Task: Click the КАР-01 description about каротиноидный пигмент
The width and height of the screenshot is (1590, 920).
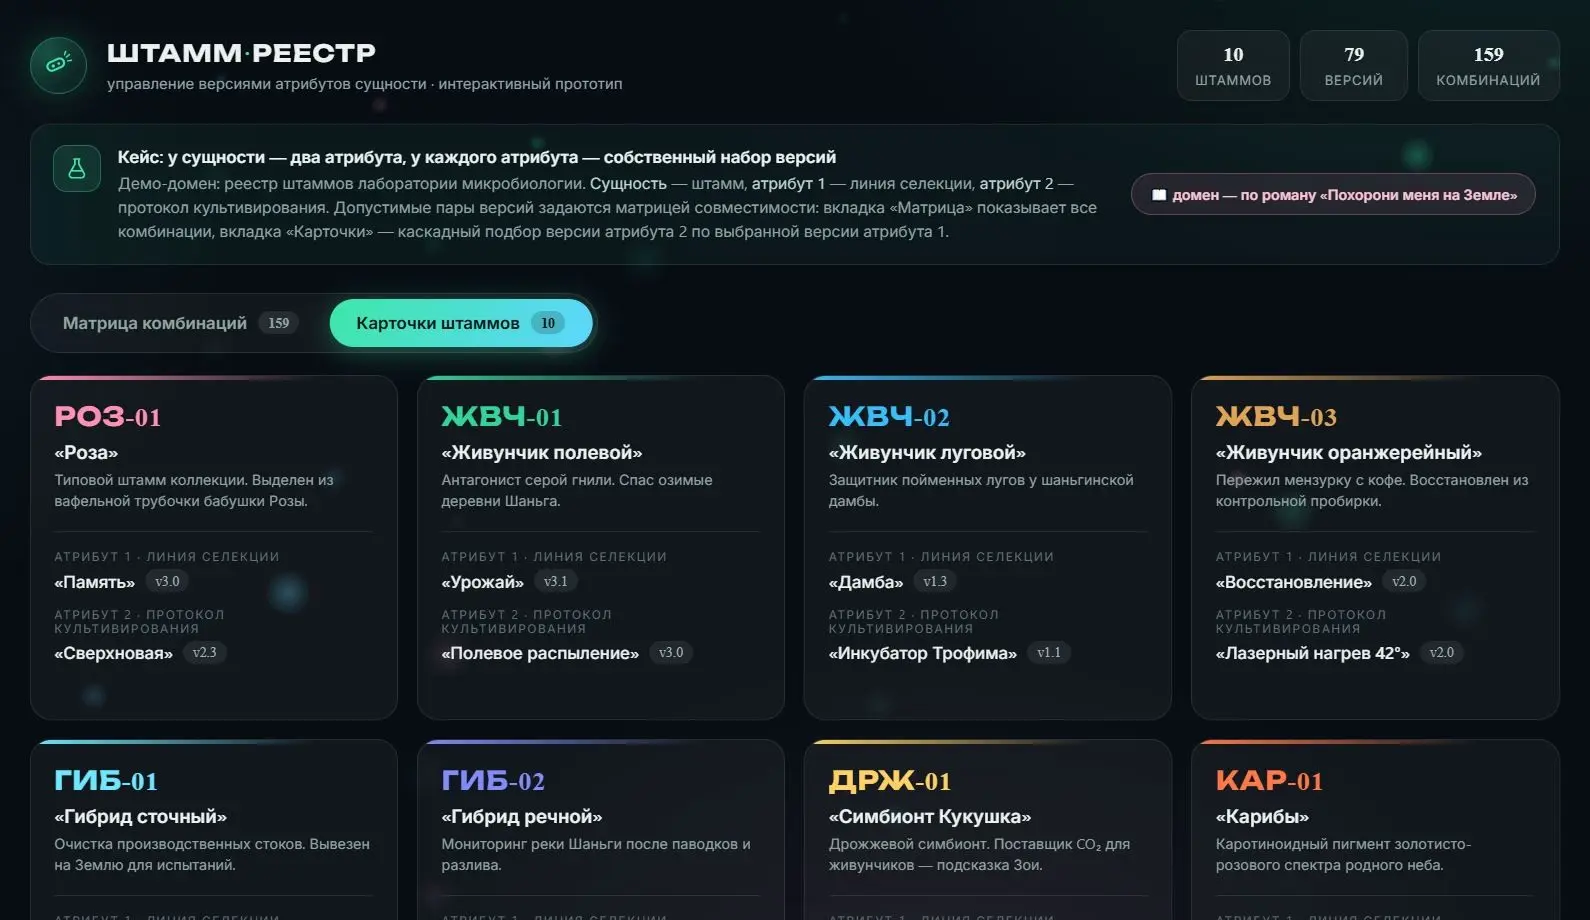Action: (1343, 854)
